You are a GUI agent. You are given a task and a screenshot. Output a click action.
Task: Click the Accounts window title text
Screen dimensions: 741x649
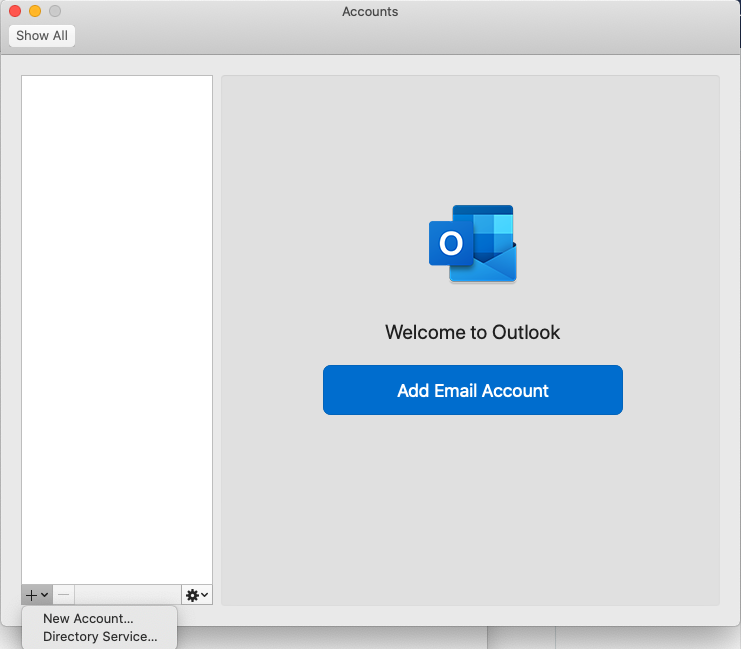(370, 12)
